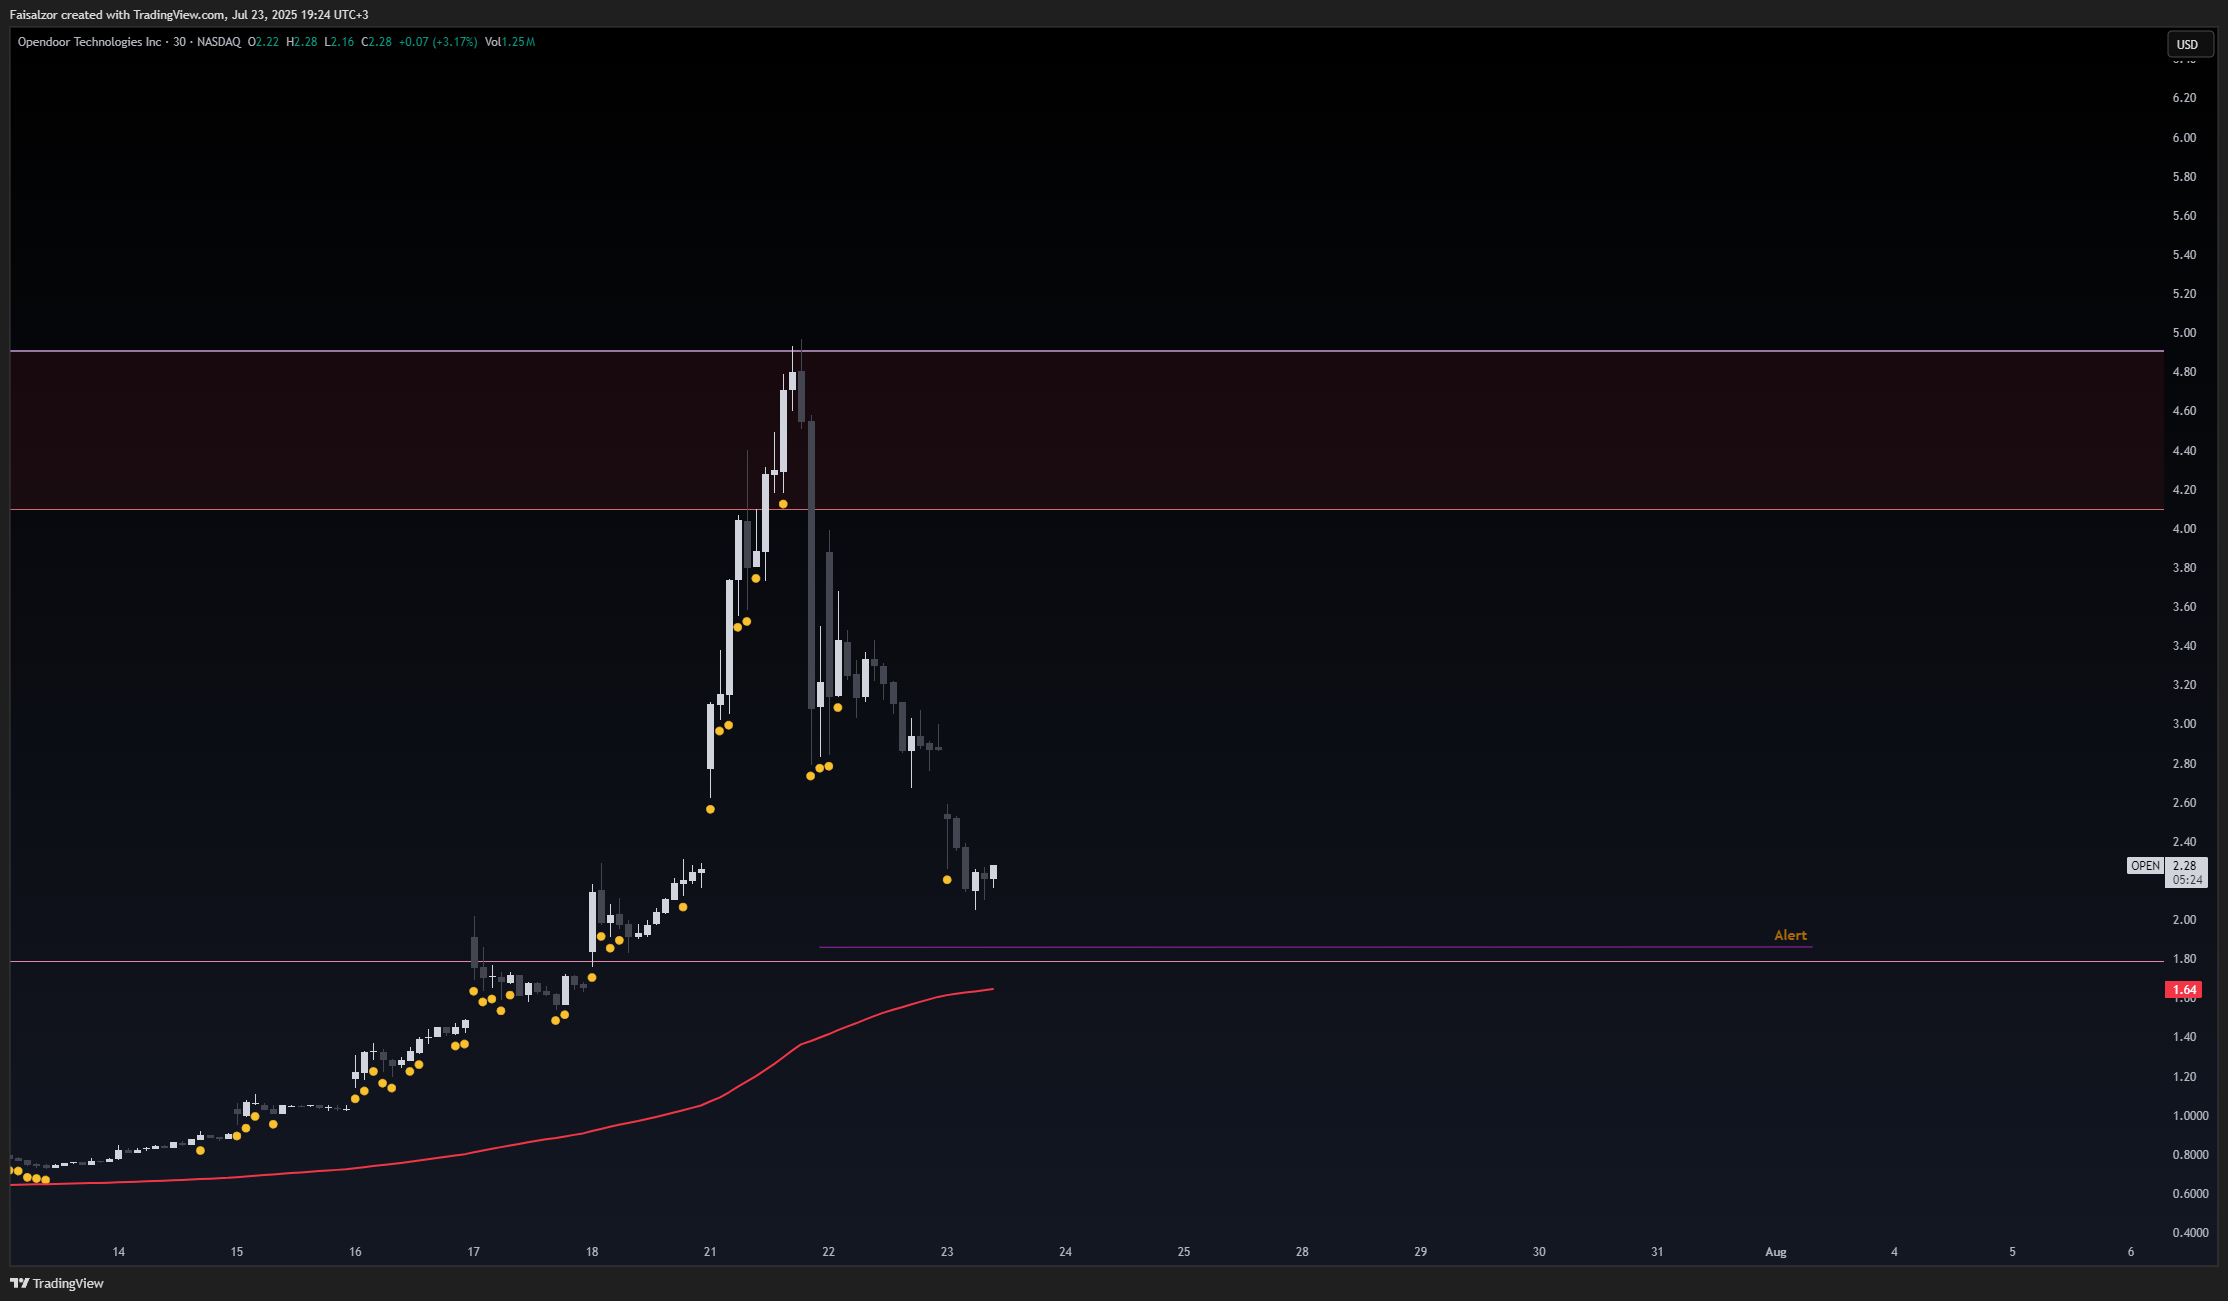Click the 4.60 price axis label
The height and width of the screenshot is (1301, 2228).
pyautogui.click(x=2184, y=411)
